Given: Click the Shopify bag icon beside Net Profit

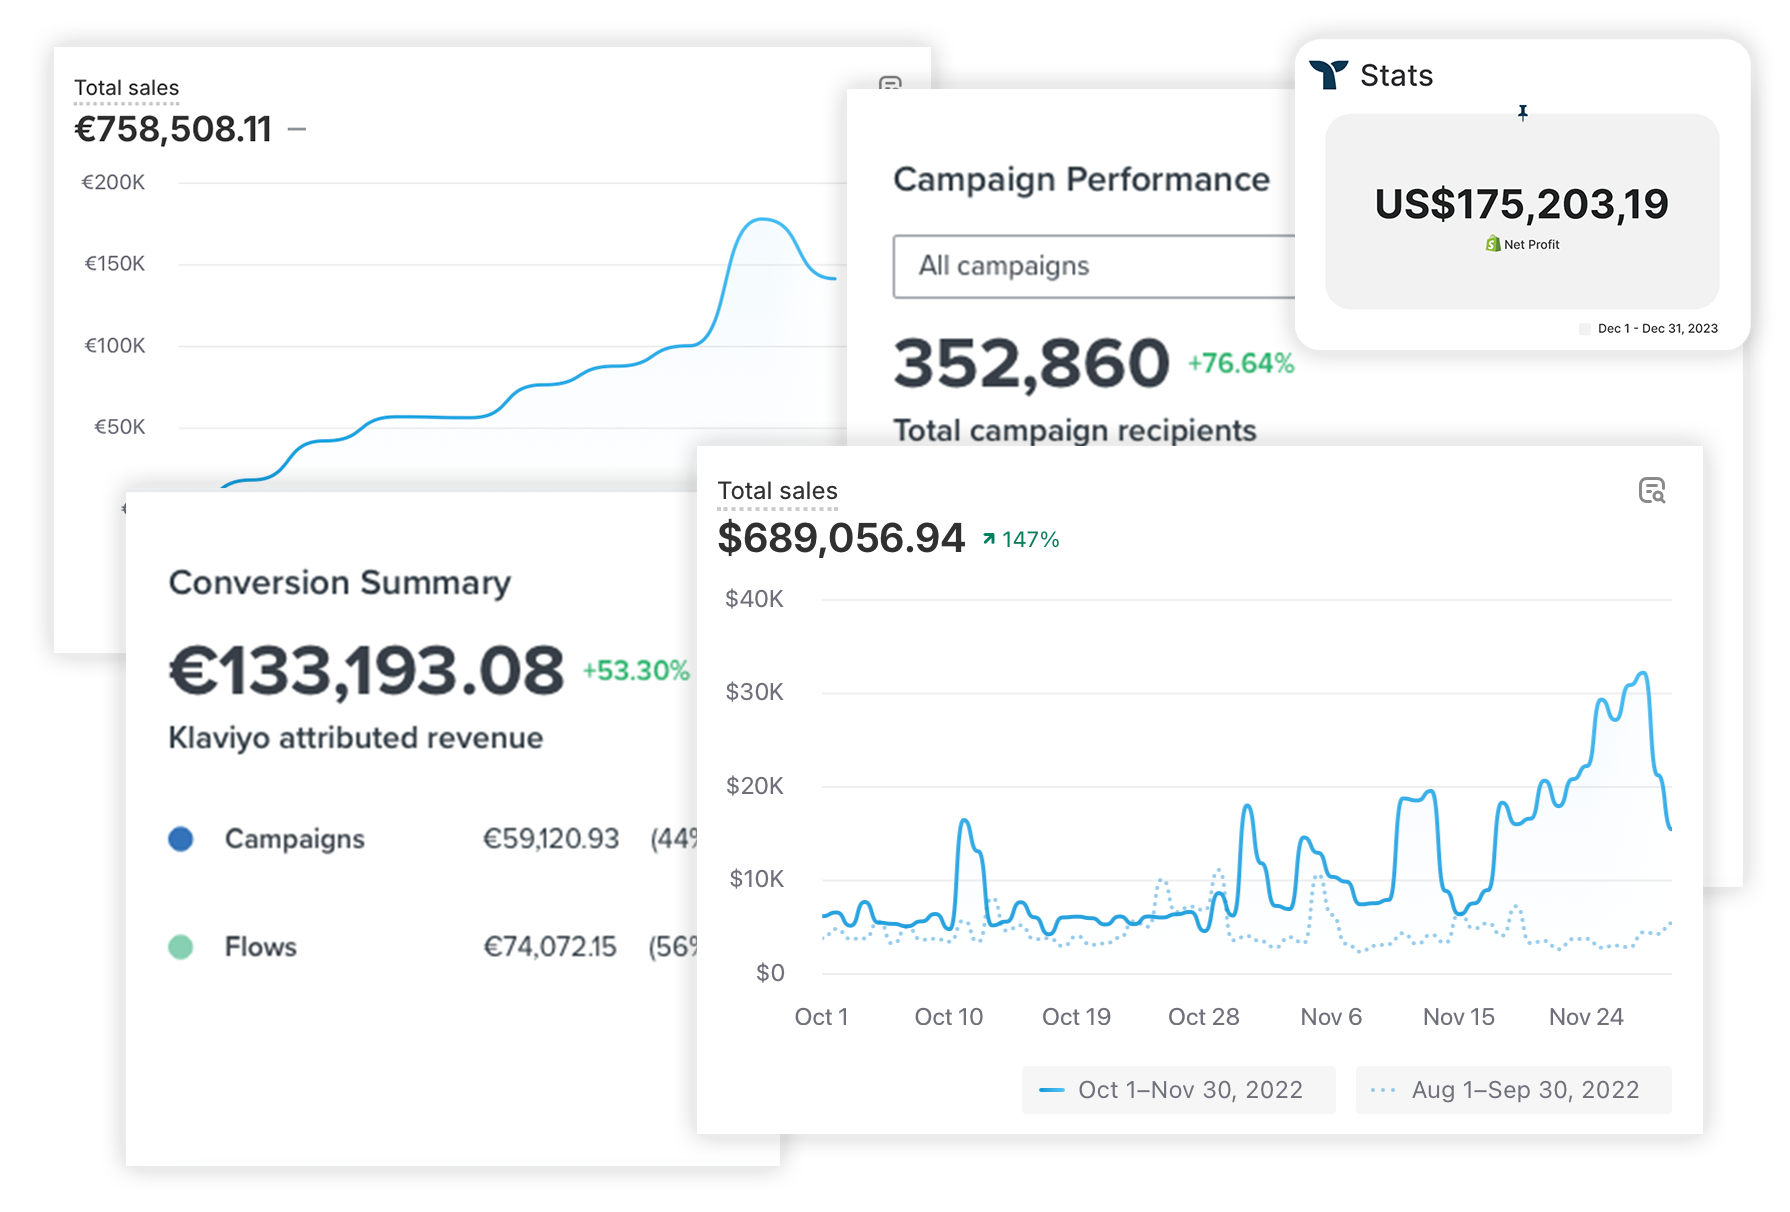Looking at the screenshot, I should (x=1492, y=244).
